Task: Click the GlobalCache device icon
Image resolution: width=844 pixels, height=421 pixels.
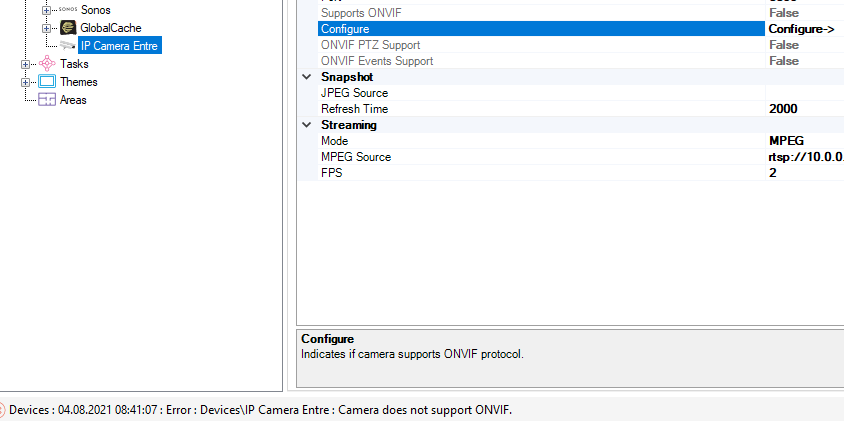Action: click(68, 28)
